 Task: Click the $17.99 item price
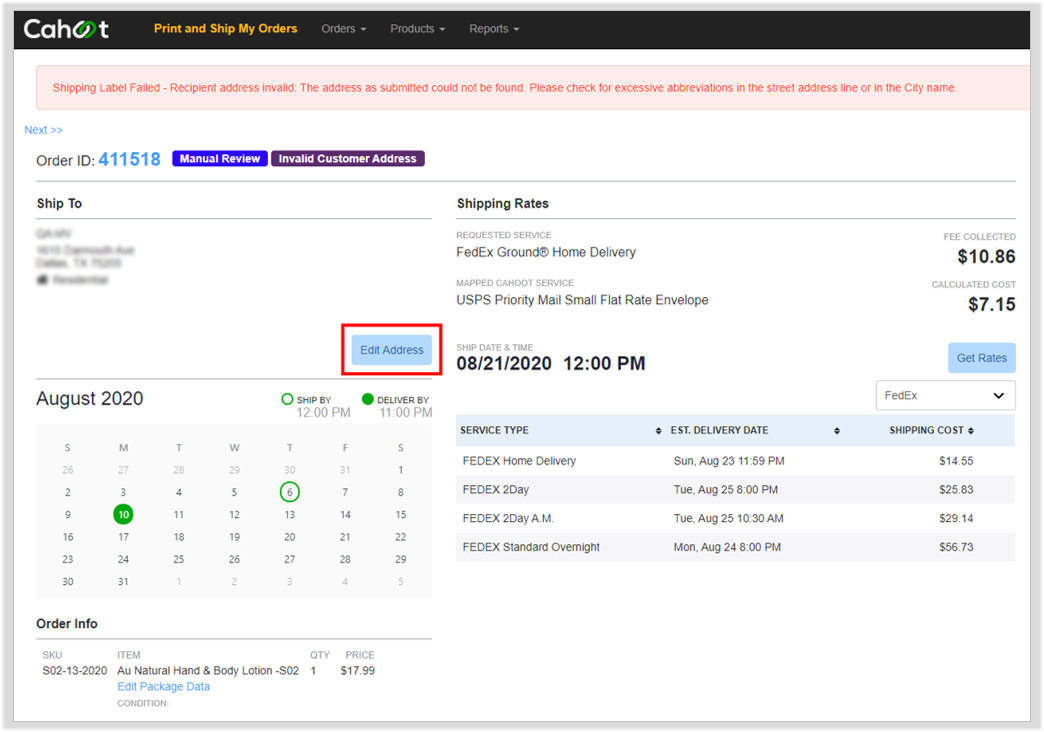[358, 671]
